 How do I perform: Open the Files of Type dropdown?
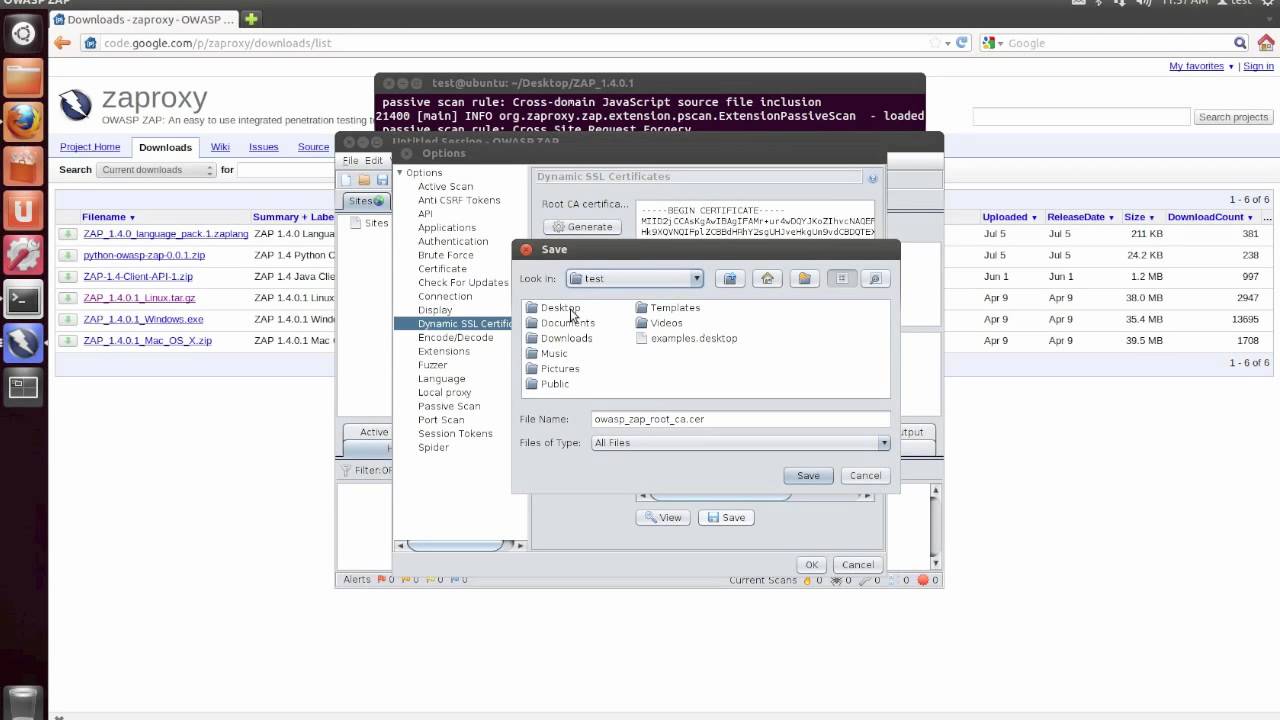[x=740, y=443]
